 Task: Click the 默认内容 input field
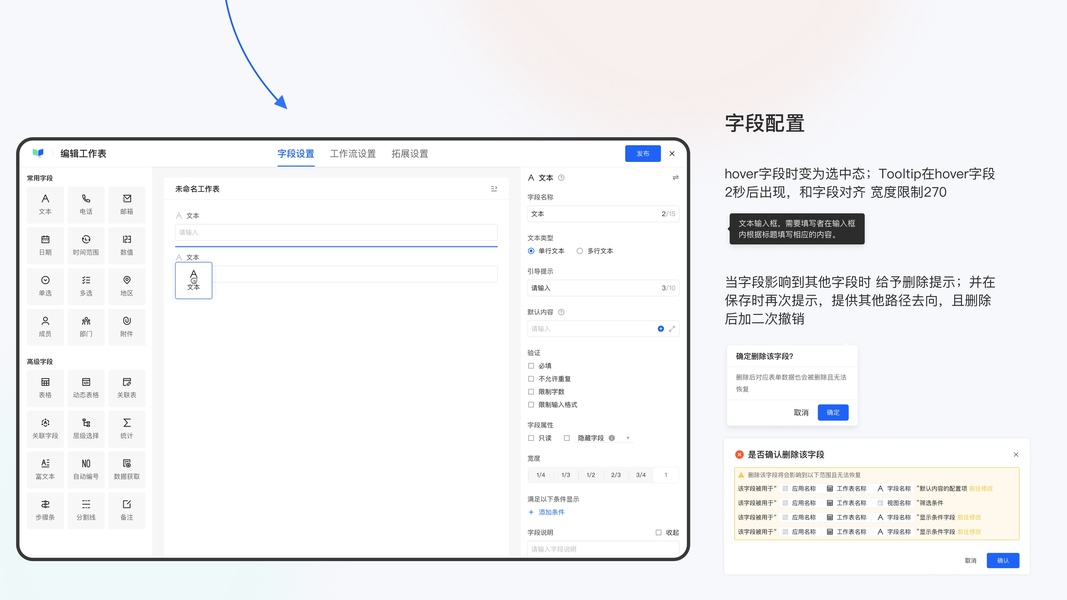tap(603, 329)
